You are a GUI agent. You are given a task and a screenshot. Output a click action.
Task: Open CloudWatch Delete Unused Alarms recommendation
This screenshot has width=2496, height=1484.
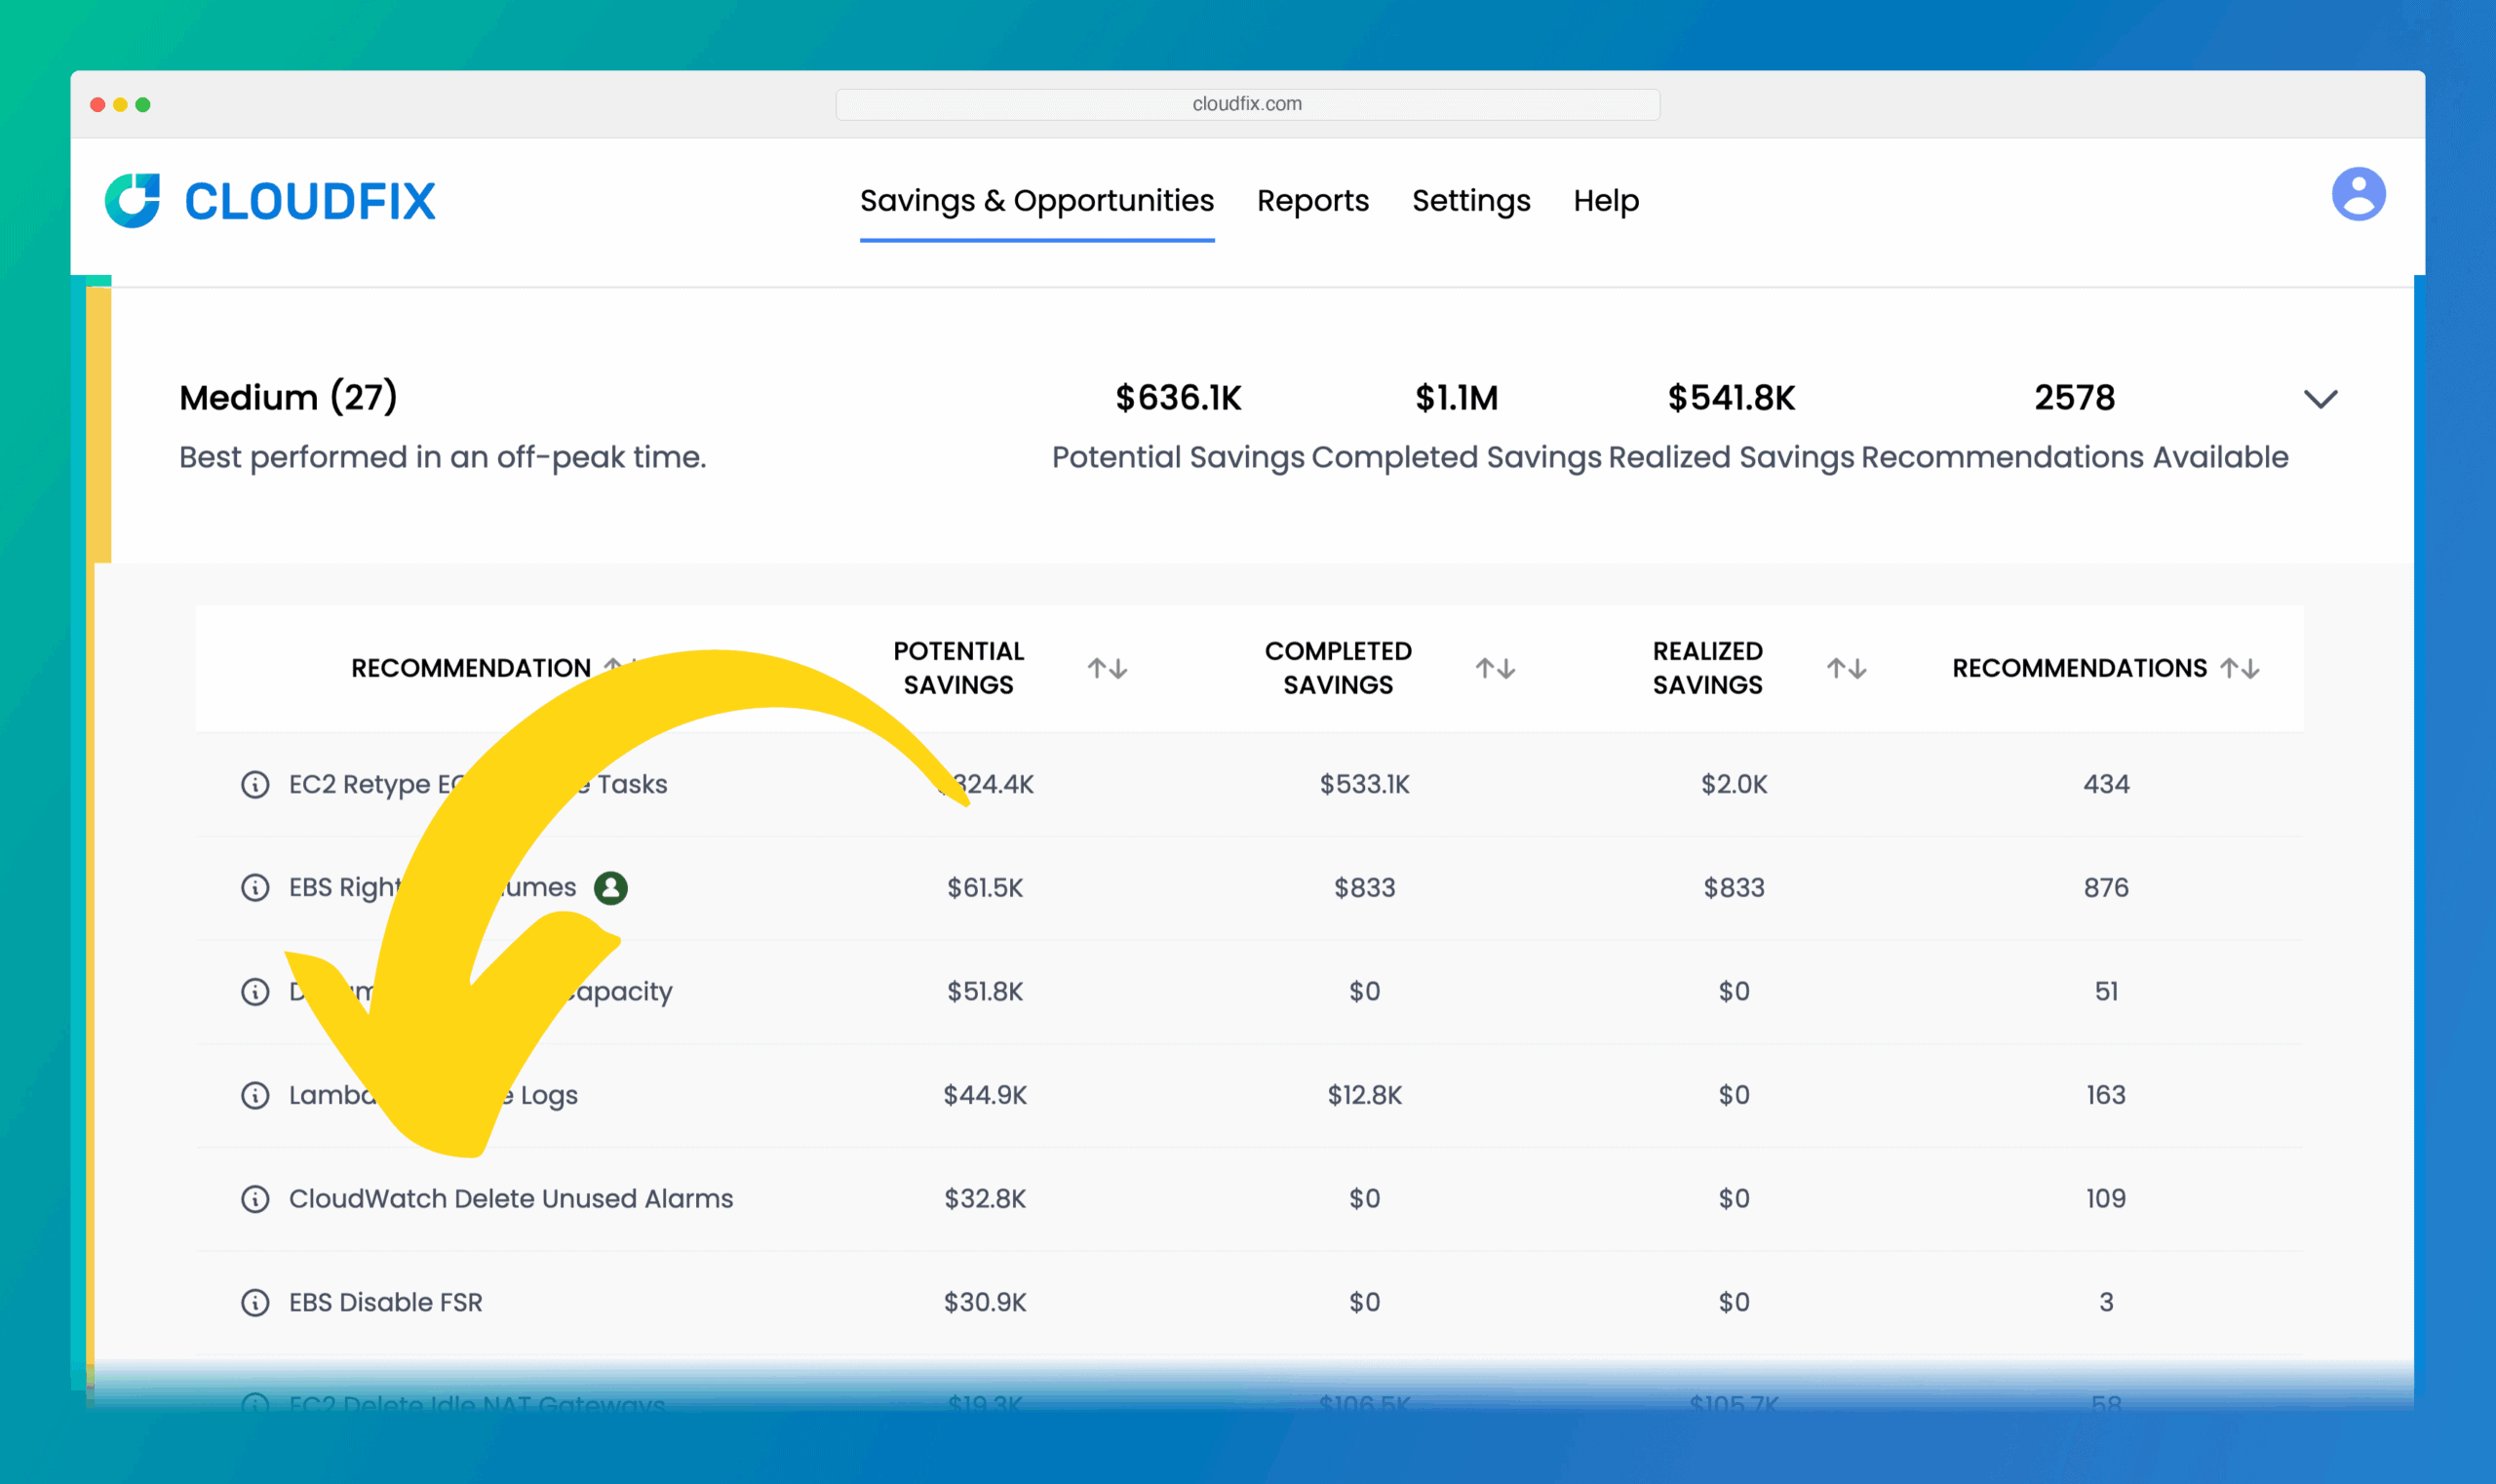click(x=511, y=1199)
